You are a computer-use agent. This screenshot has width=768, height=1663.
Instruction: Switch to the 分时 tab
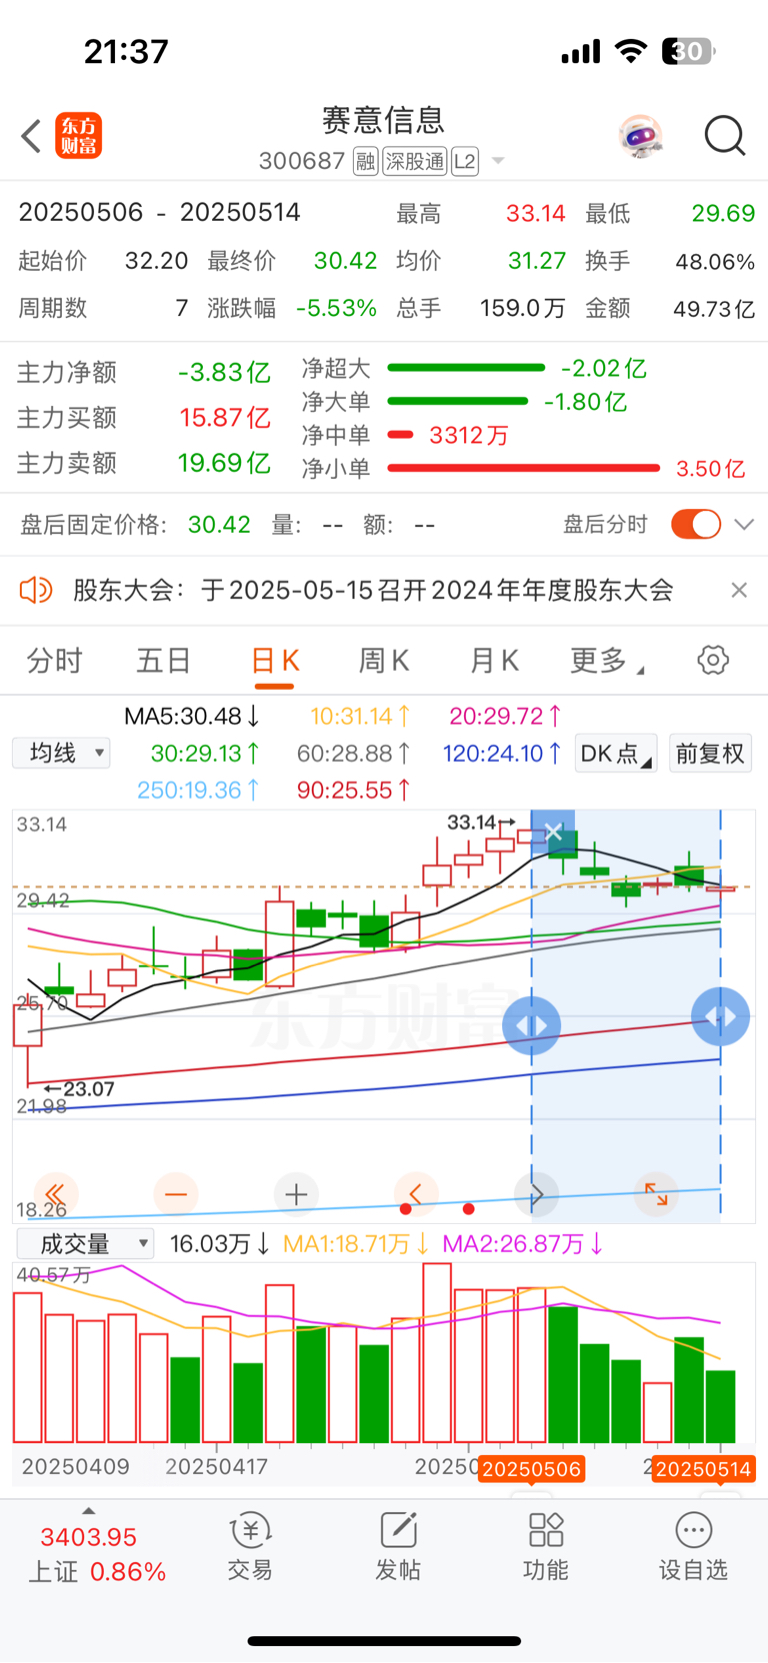click(x=54, y=660)
